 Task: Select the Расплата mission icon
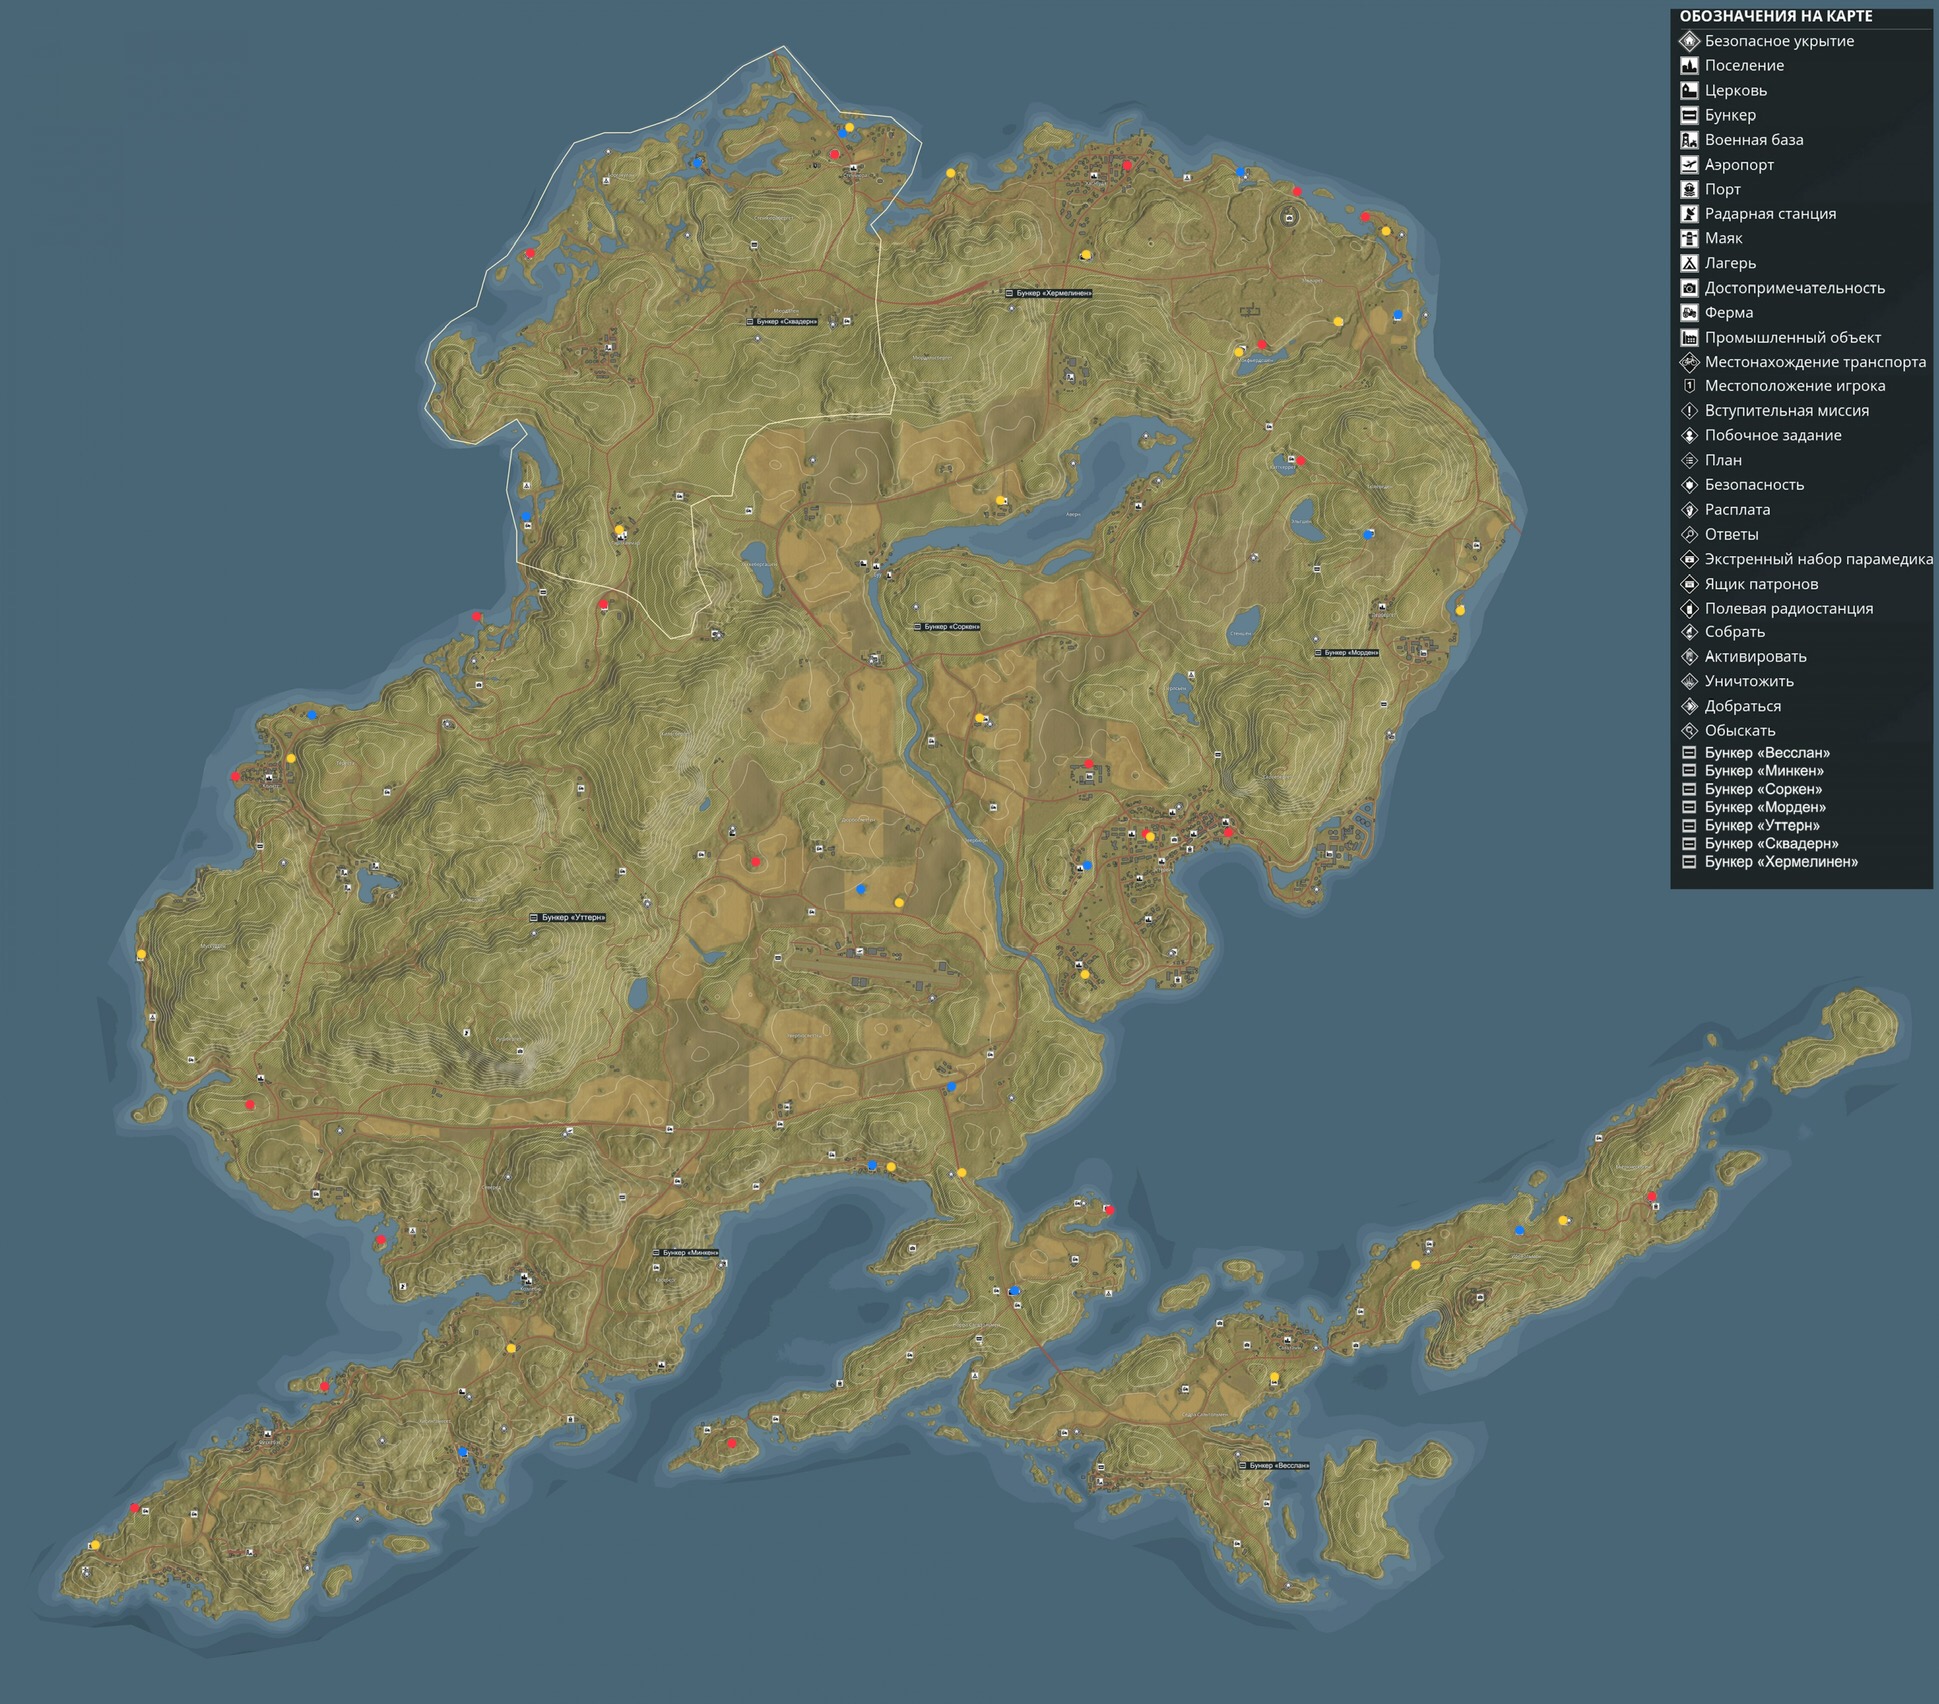click(1689, 509)
